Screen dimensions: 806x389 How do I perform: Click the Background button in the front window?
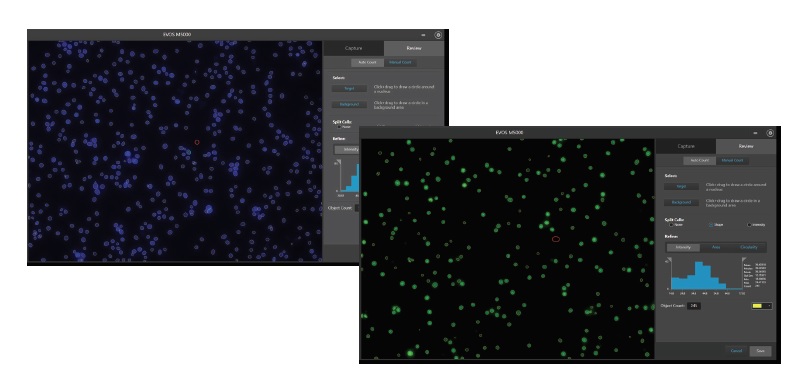pyautogui.click(x=681, y=202)
